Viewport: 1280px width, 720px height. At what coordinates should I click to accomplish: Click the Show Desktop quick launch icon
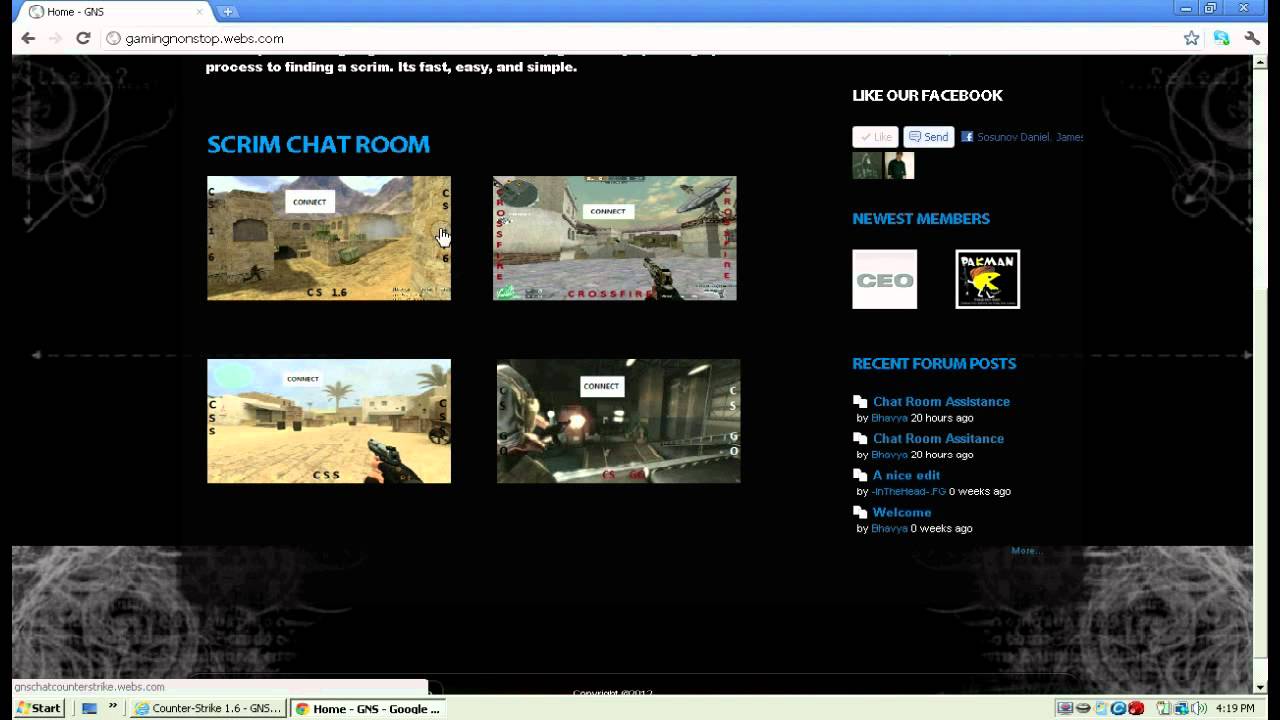coord(89,708)
